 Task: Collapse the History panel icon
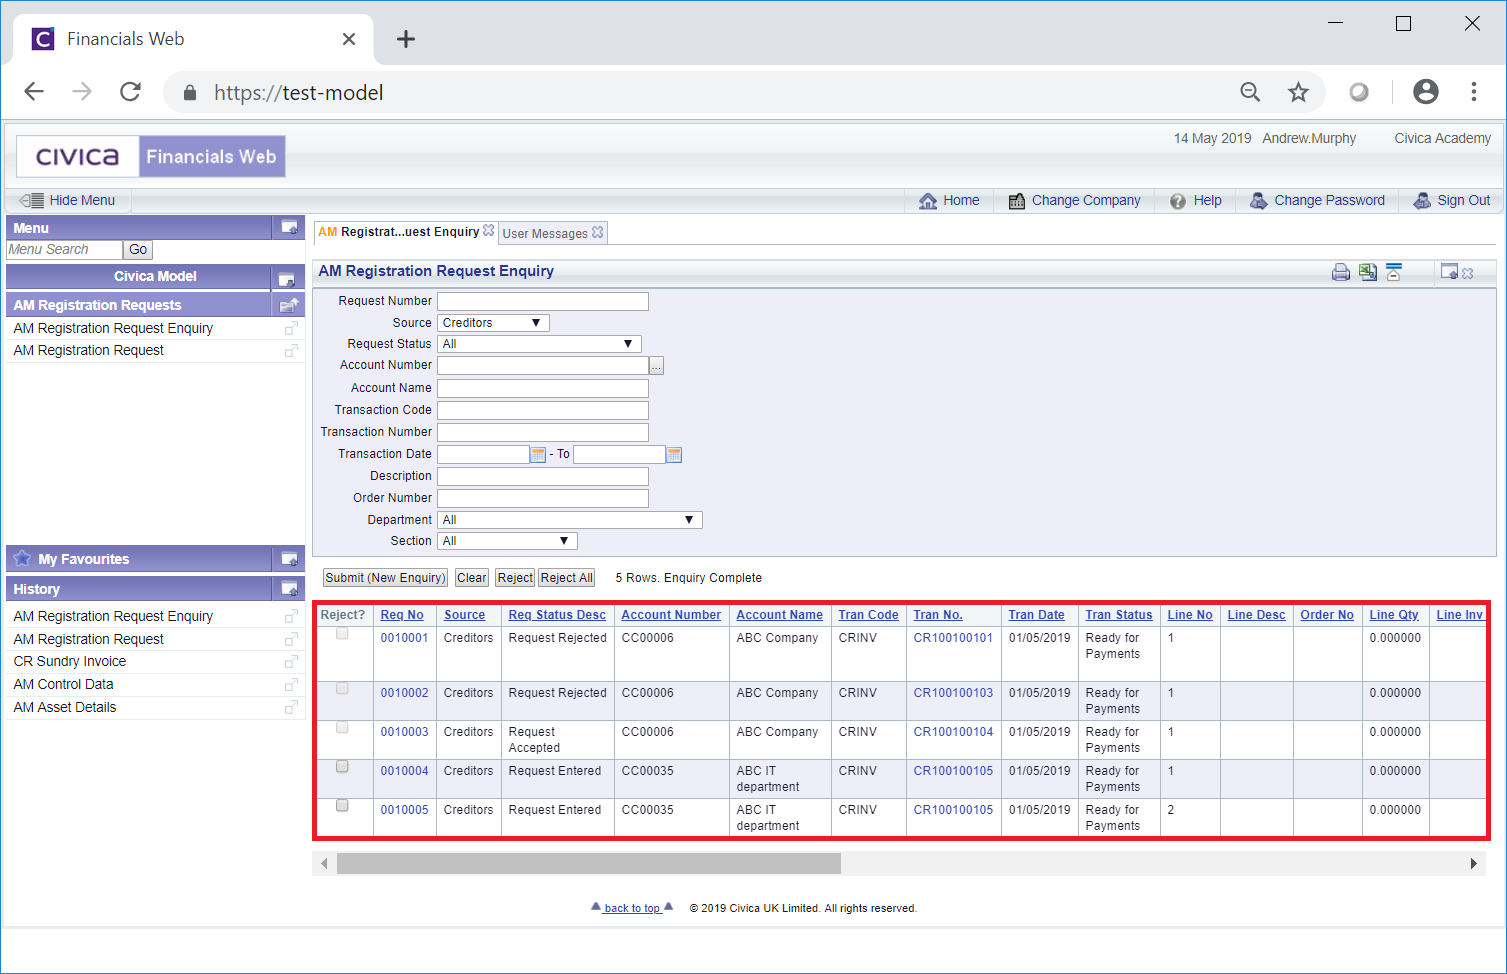(289, 589)
